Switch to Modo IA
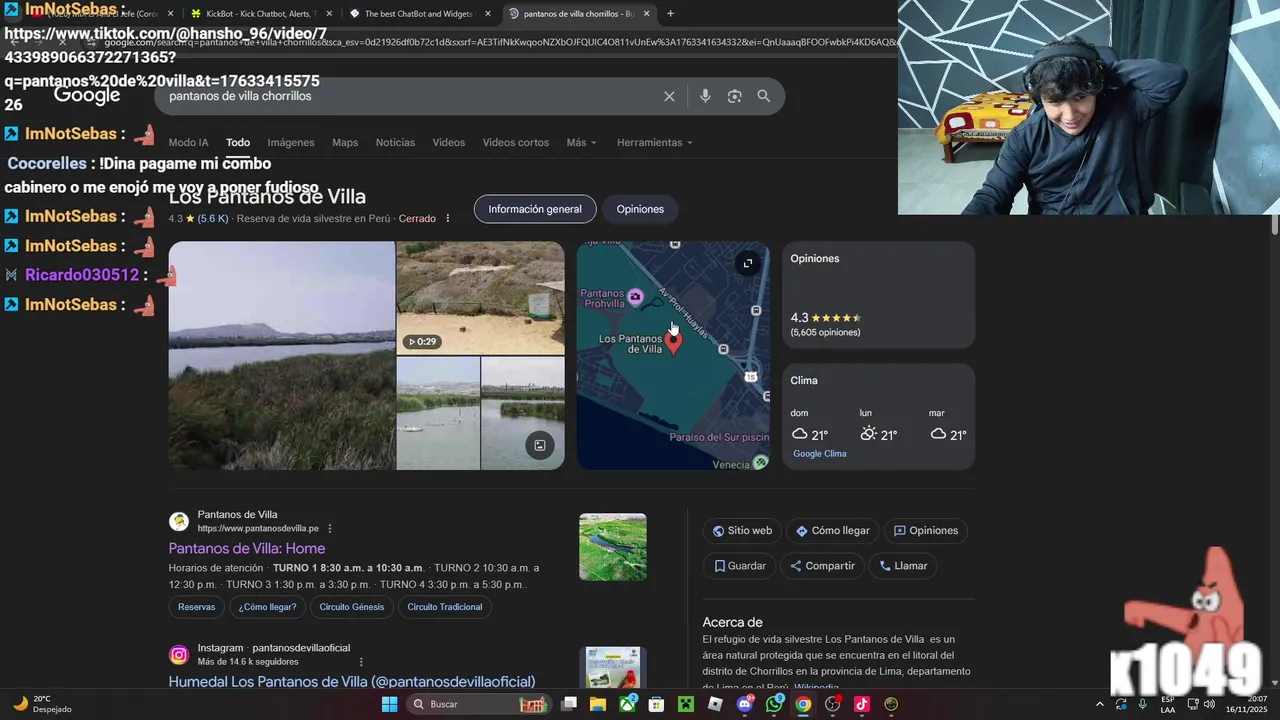Screen dimensions: 1280x720 [x=189, y=142]
